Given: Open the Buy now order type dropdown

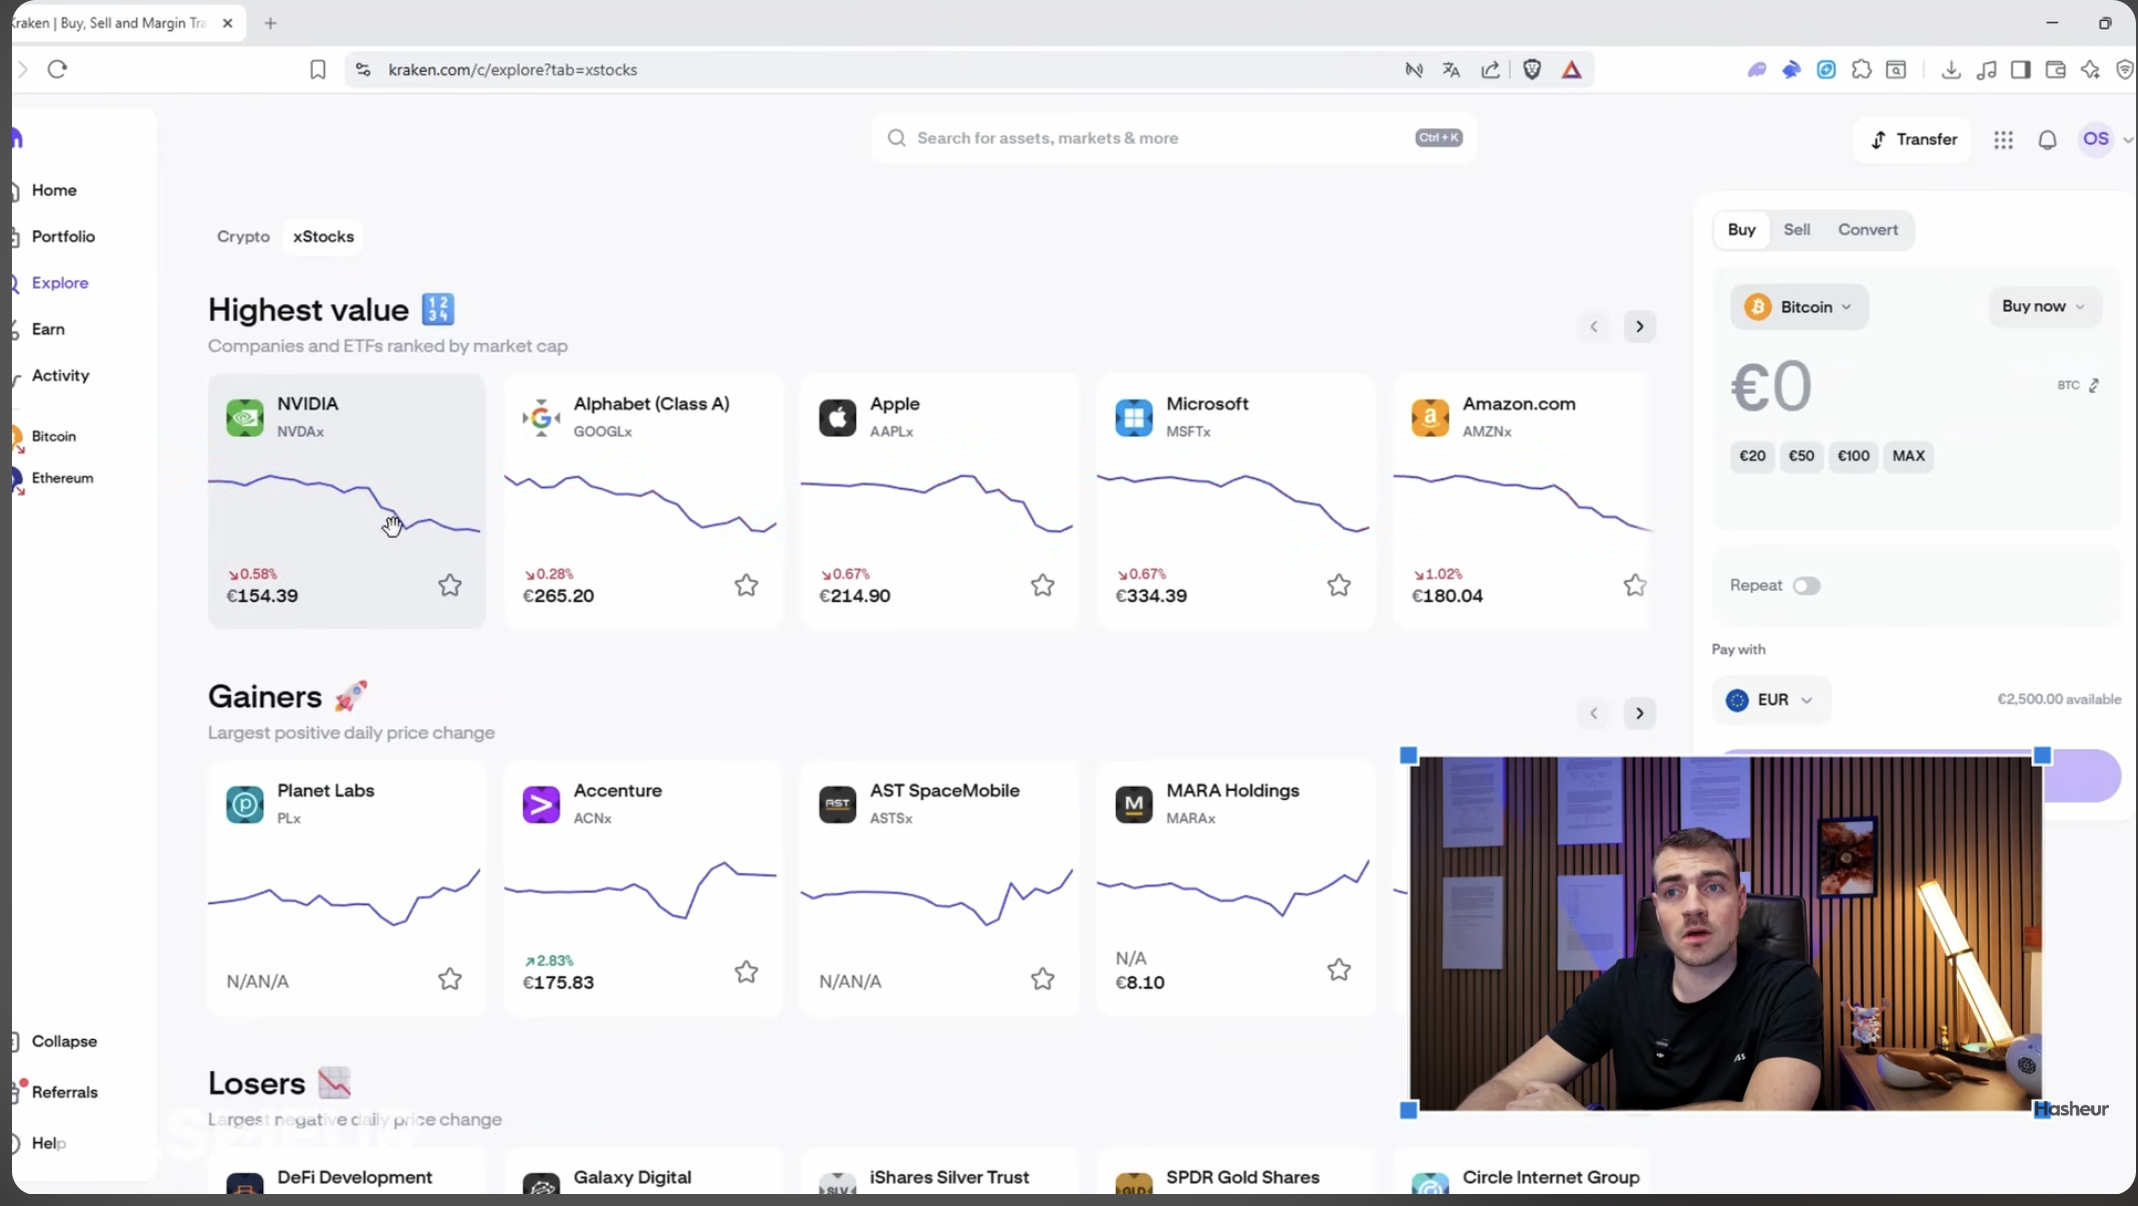Looking at the screenshot, I should pyautogui.click(x=2043, y=306).
